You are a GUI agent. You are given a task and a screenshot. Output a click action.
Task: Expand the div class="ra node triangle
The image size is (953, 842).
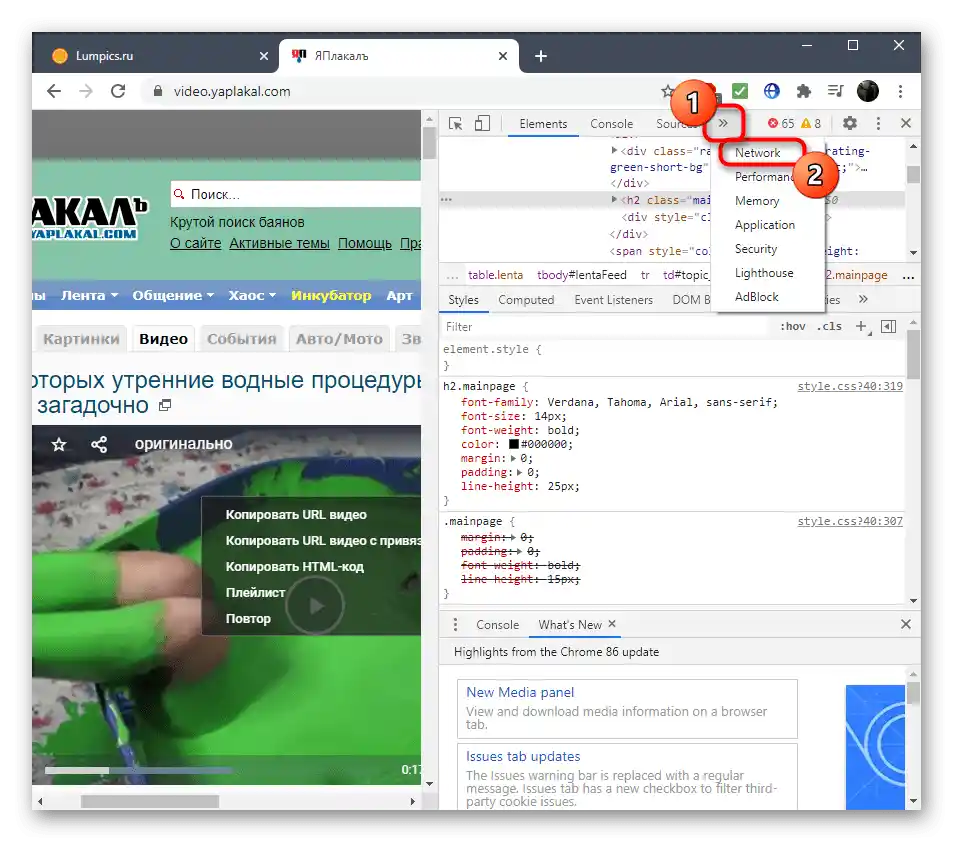point(614,150)
